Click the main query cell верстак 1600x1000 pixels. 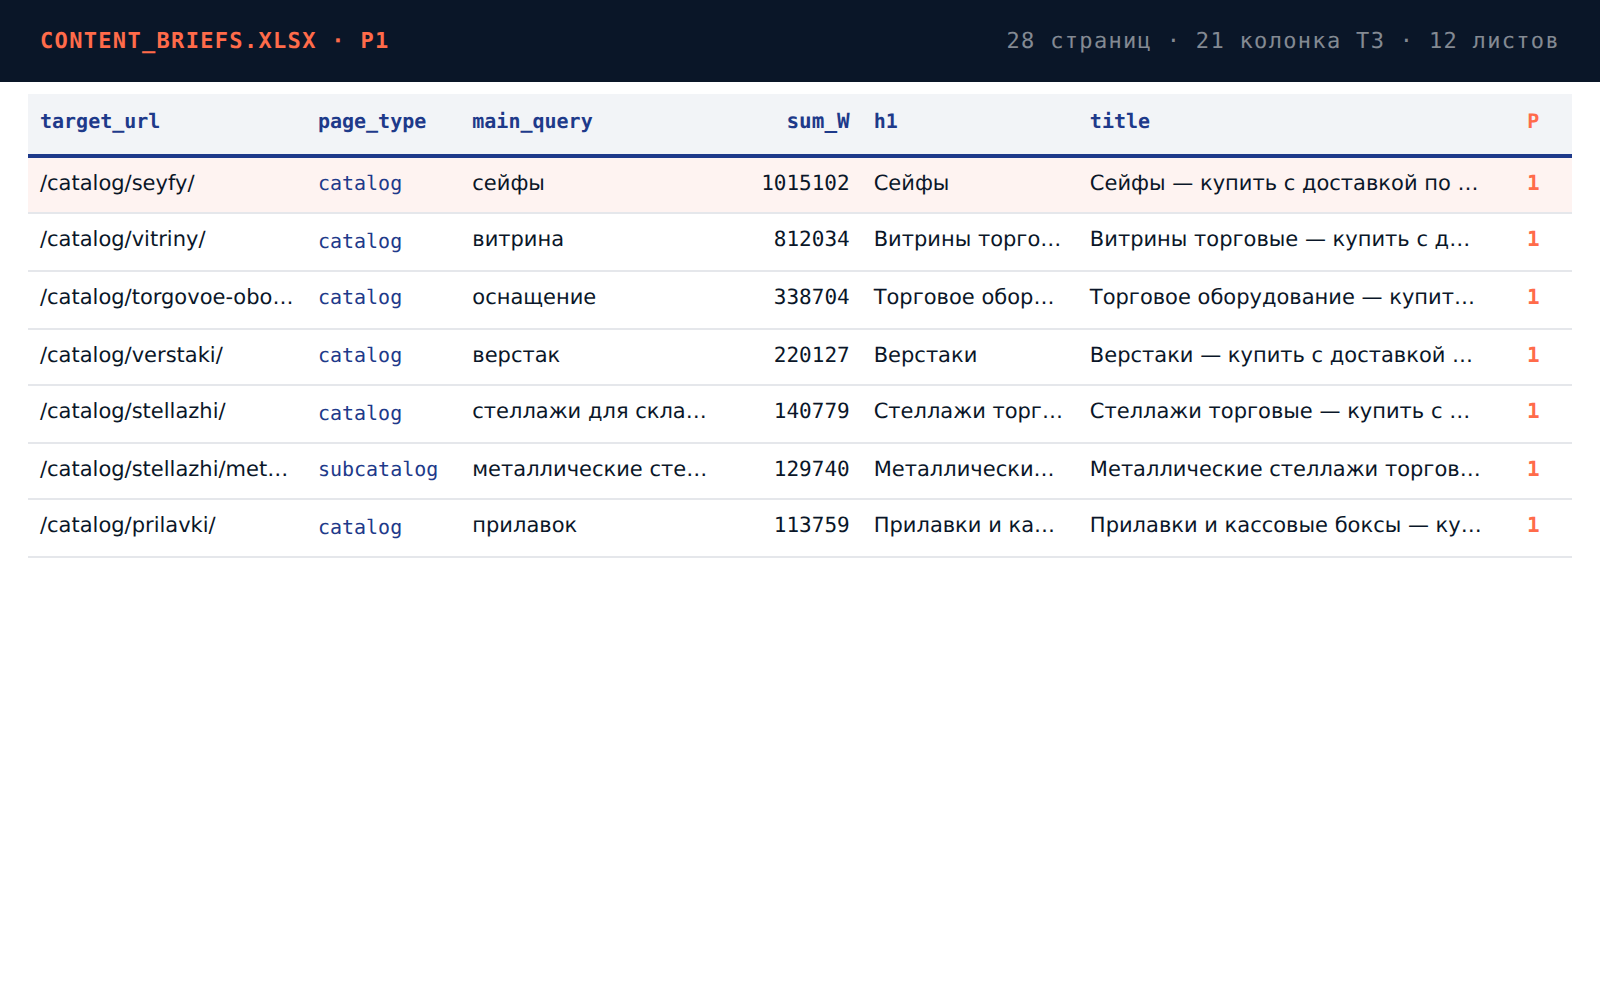pyautogui.click(x=516, y=355)
